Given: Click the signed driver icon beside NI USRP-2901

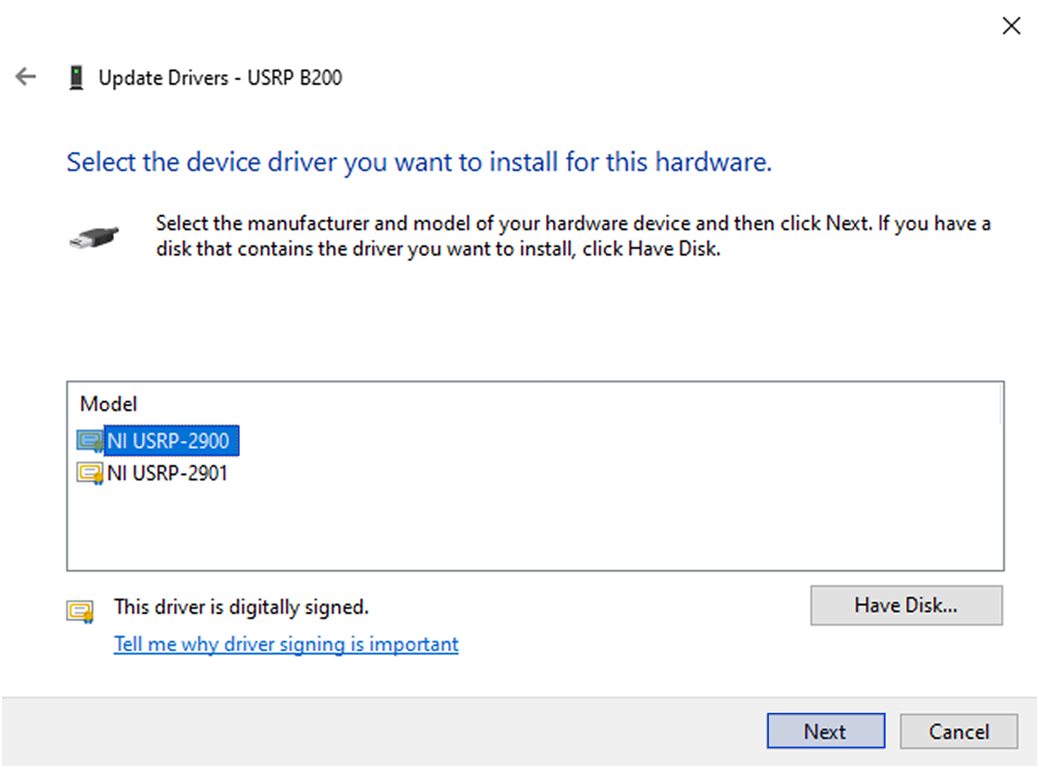Looking at the screenshot, I should (90, 473).
